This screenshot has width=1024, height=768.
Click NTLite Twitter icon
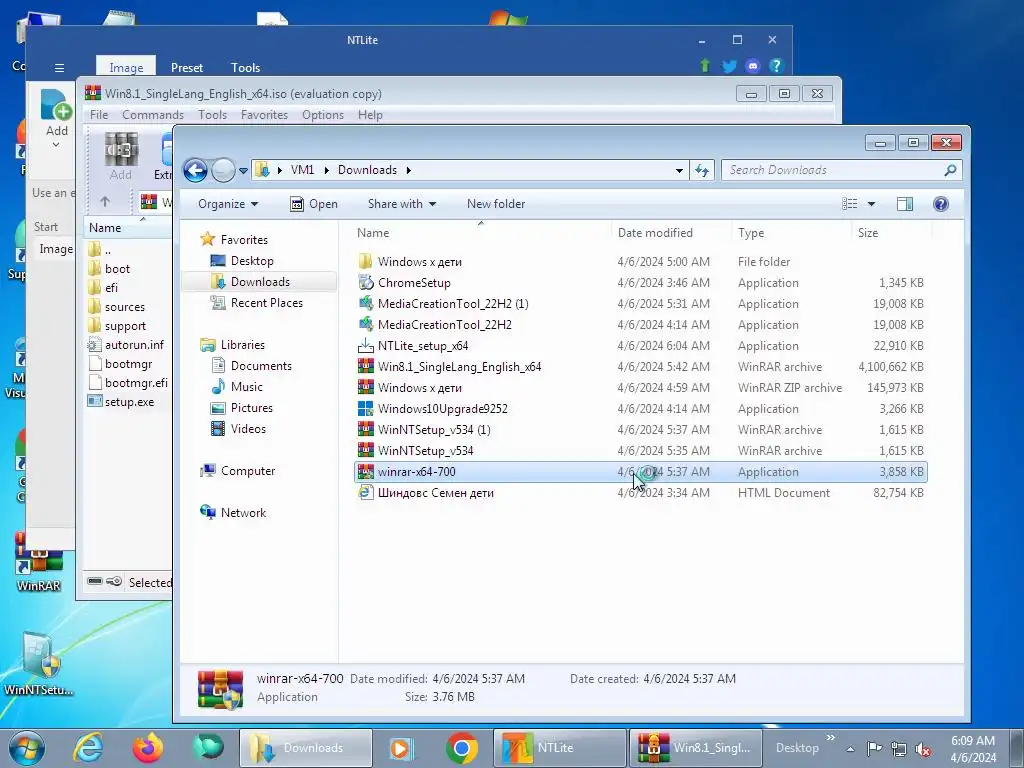[x=729, y=66]
